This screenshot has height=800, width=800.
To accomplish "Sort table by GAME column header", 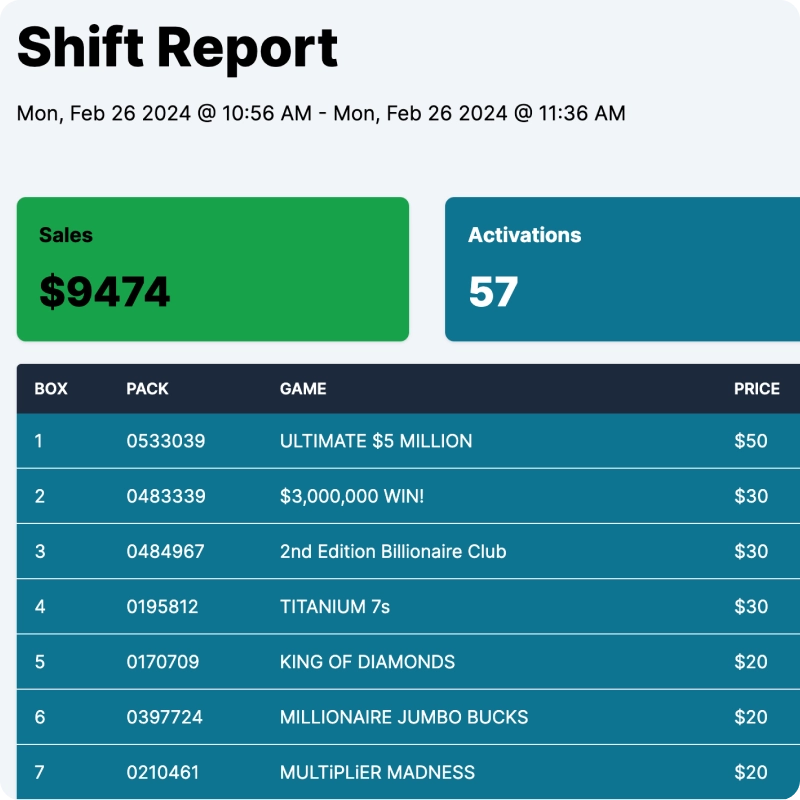I will coord(300,389).
